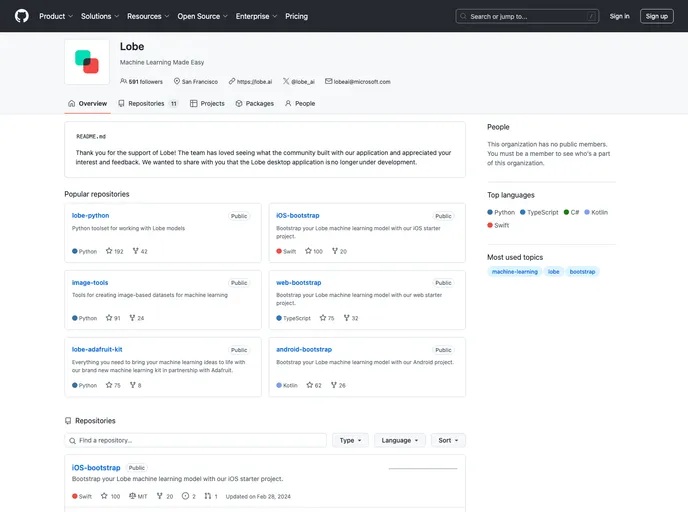This screenshot has height=512, width=688.
Task: Open the image-tools repository
Action: tap(90, 283)
